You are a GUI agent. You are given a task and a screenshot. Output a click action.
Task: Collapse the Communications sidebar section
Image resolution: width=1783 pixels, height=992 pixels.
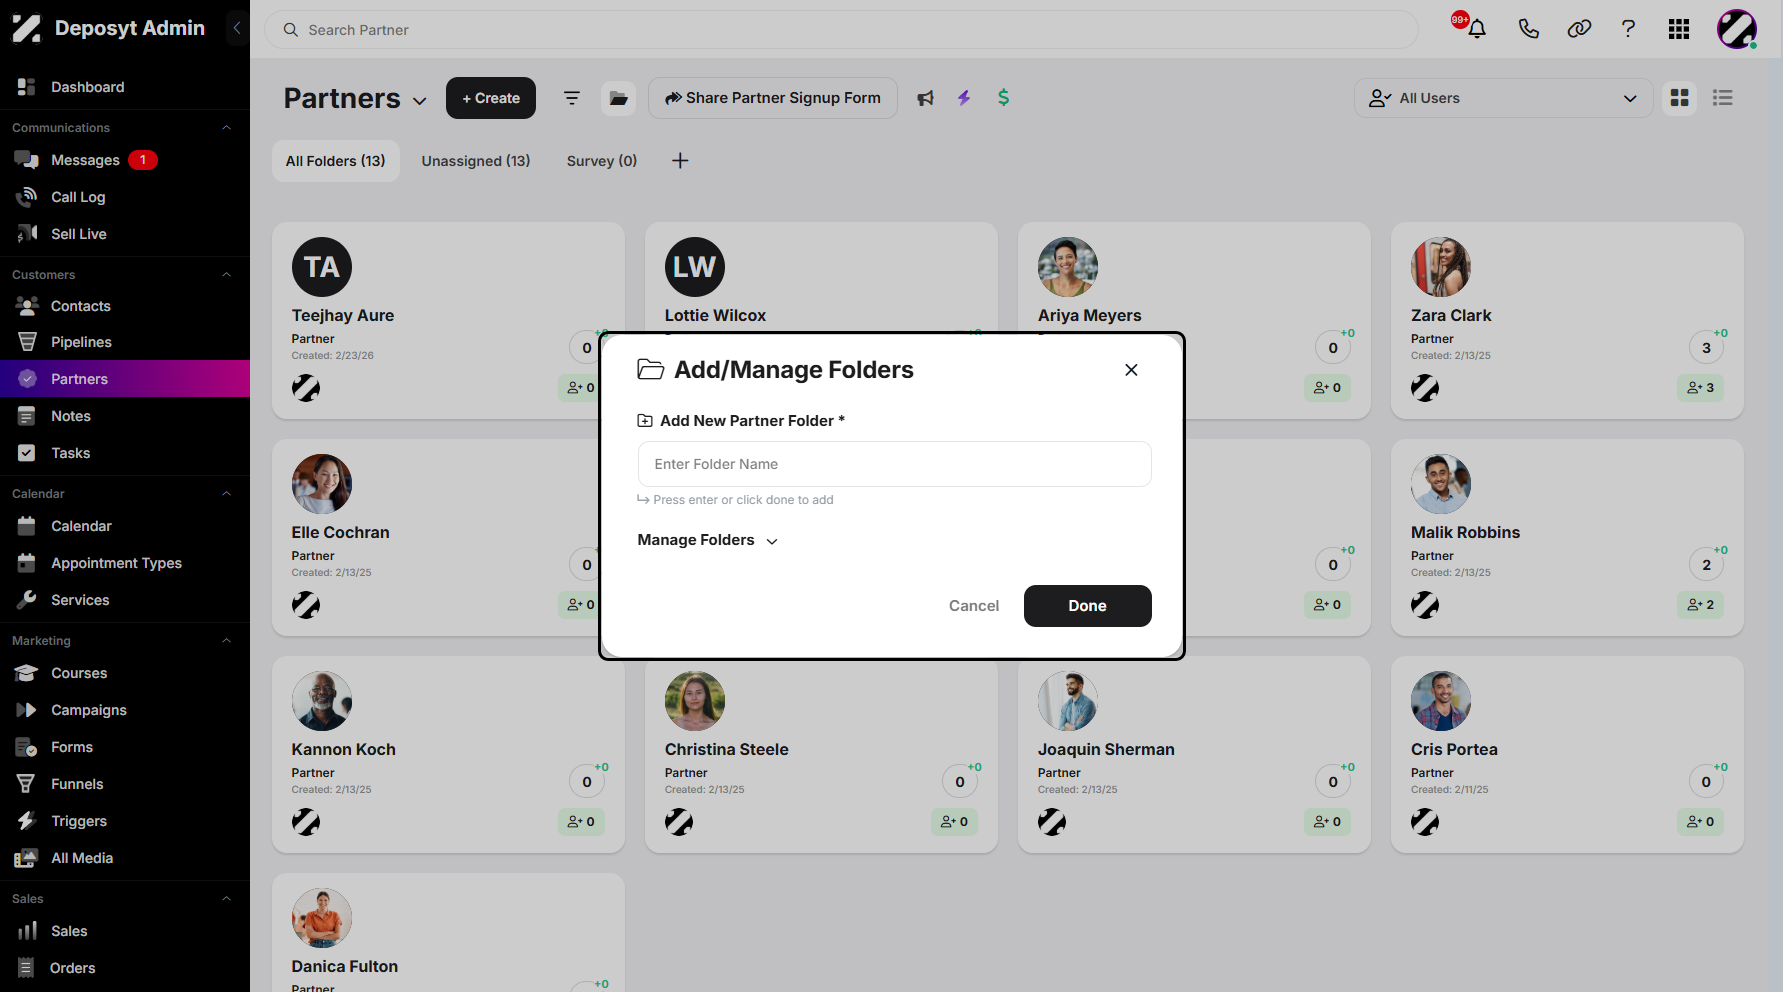(226, 128)
